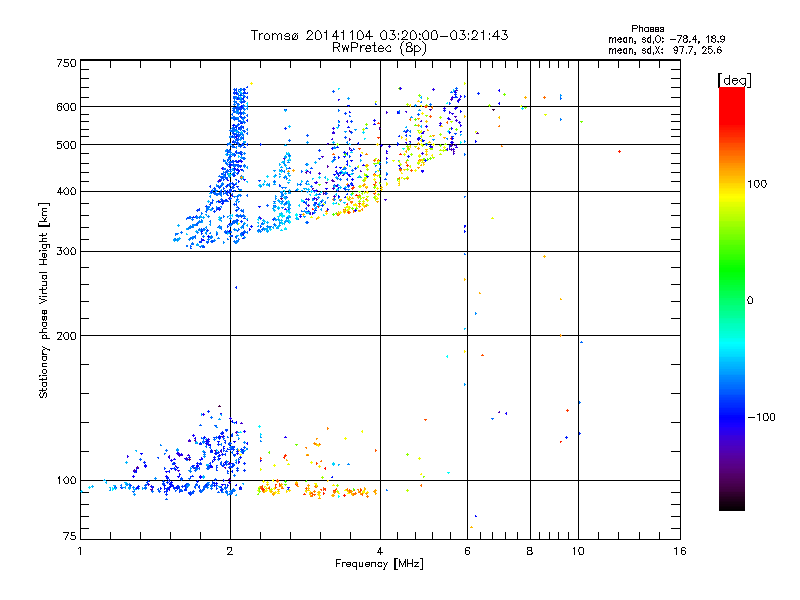
Task: Click the '100' label beside the color bar
Action: click(757, 184)
